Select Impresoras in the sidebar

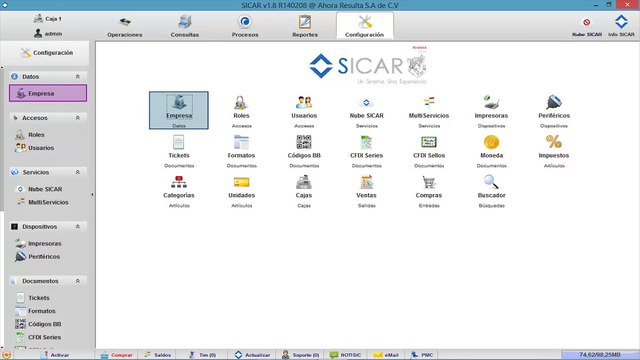[x=38, y=243]
